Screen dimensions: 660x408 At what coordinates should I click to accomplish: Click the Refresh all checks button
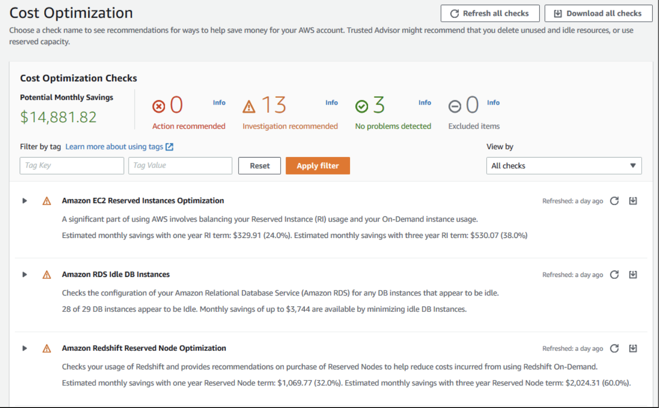click(490, 14)
